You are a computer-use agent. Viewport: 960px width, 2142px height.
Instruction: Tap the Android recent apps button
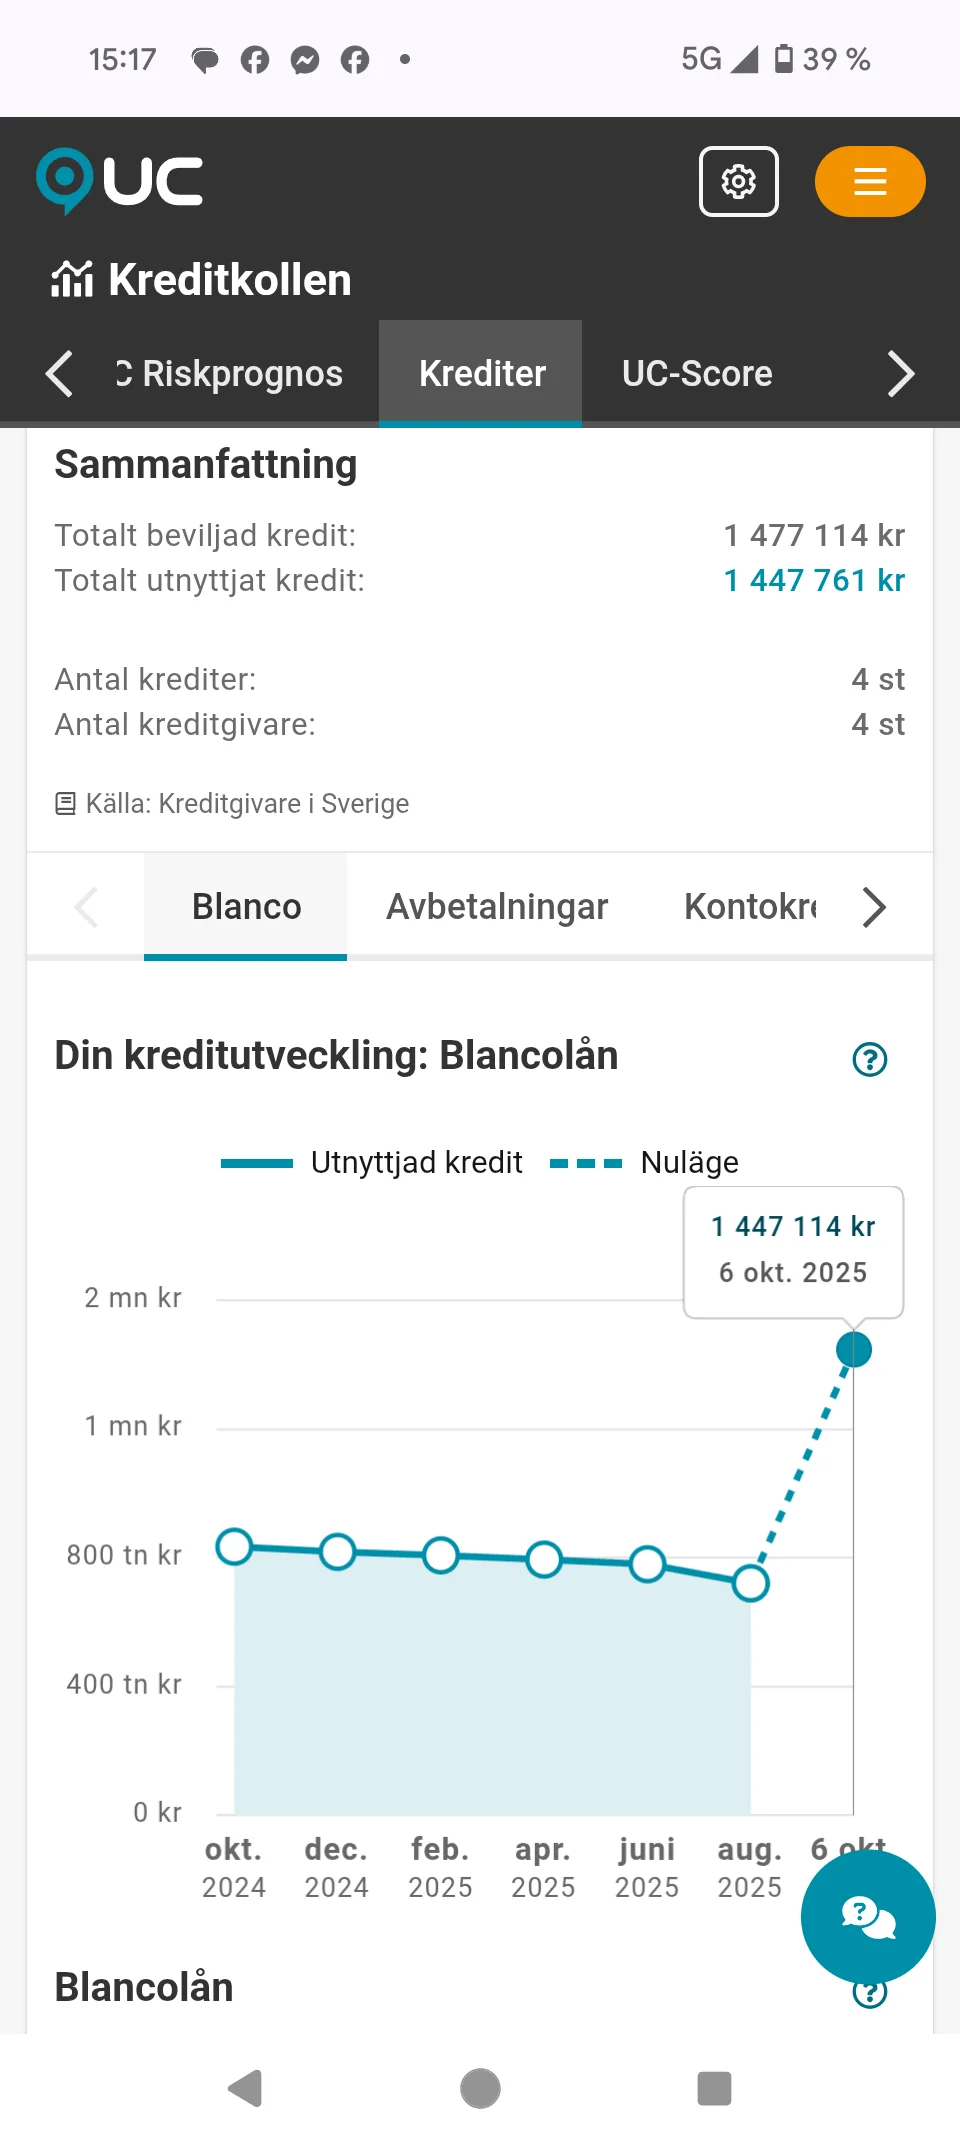(714, 2088)
